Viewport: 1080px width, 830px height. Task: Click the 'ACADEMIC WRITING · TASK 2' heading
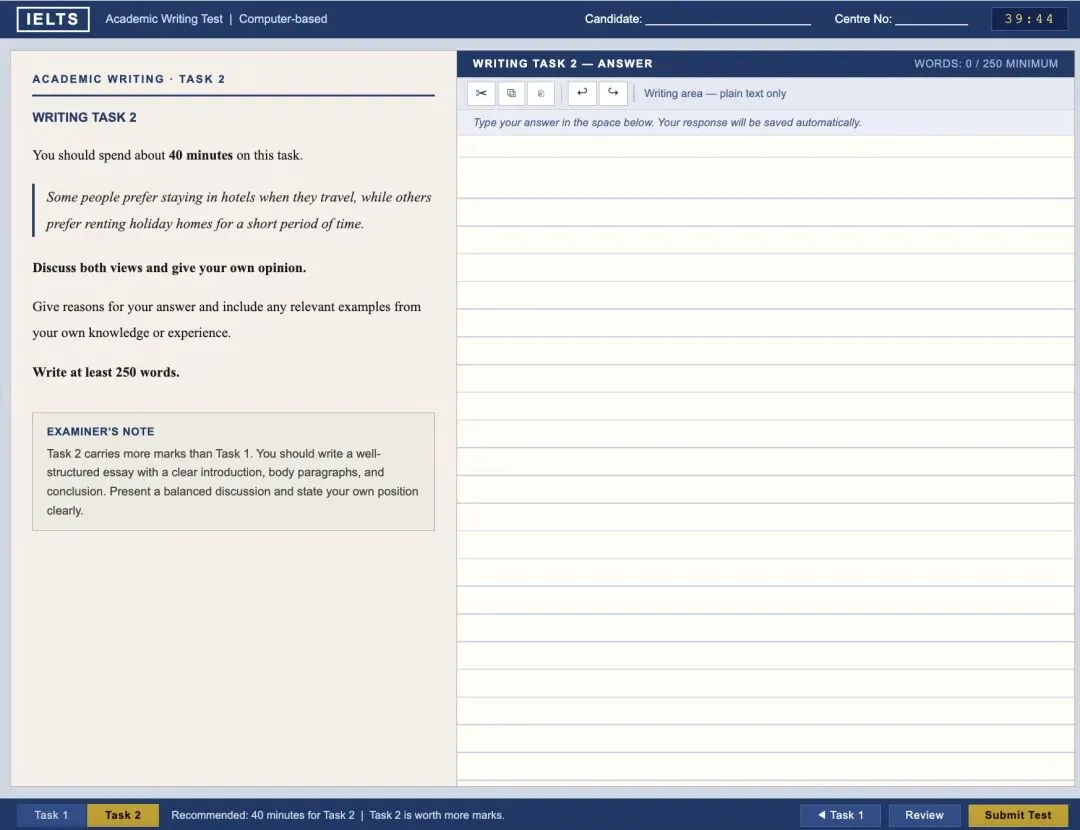point(129,79)
